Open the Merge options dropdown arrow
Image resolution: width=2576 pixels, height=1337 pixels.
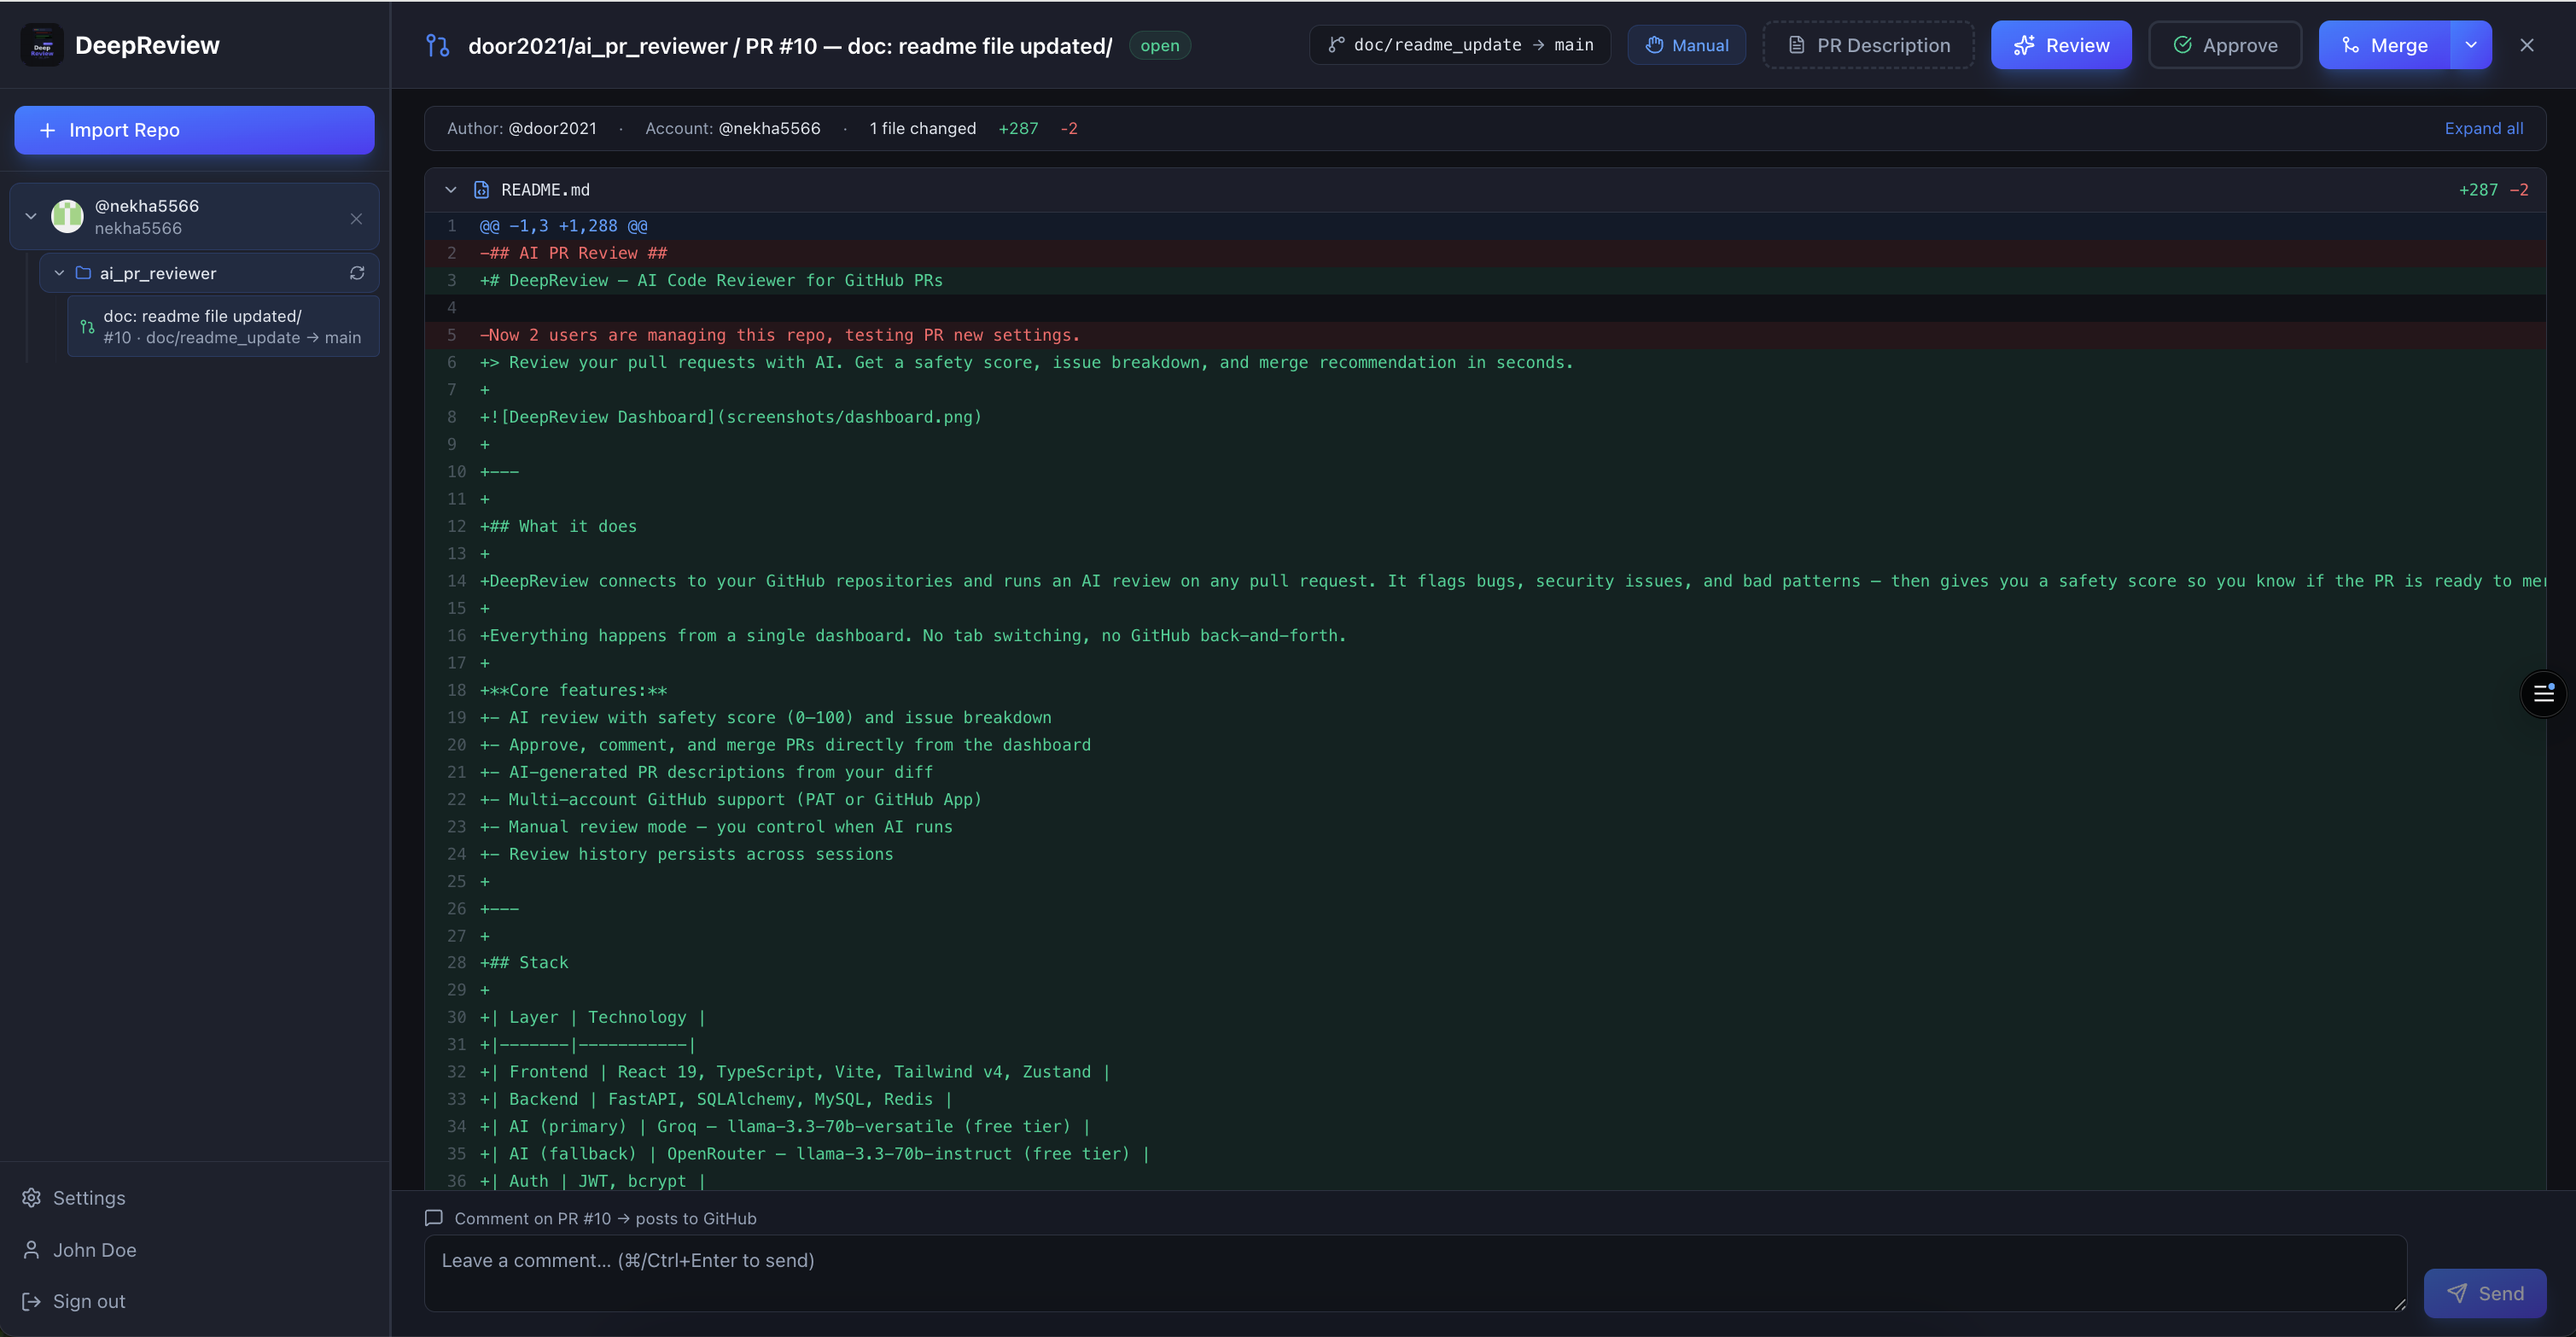2471,45
